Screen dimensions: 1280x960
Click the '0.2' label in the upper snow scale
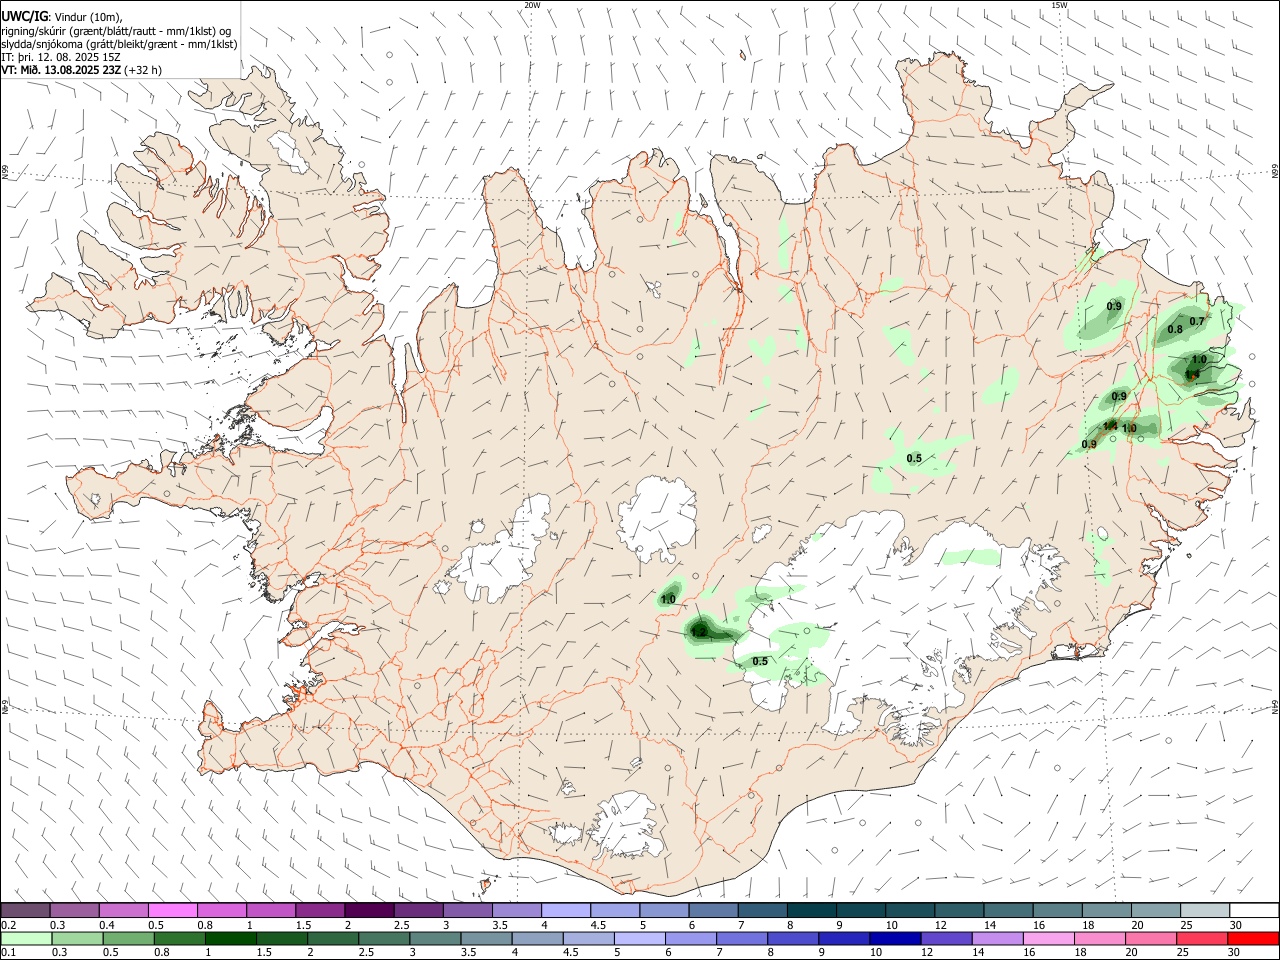pyautogui.click(x=9, y=925)
